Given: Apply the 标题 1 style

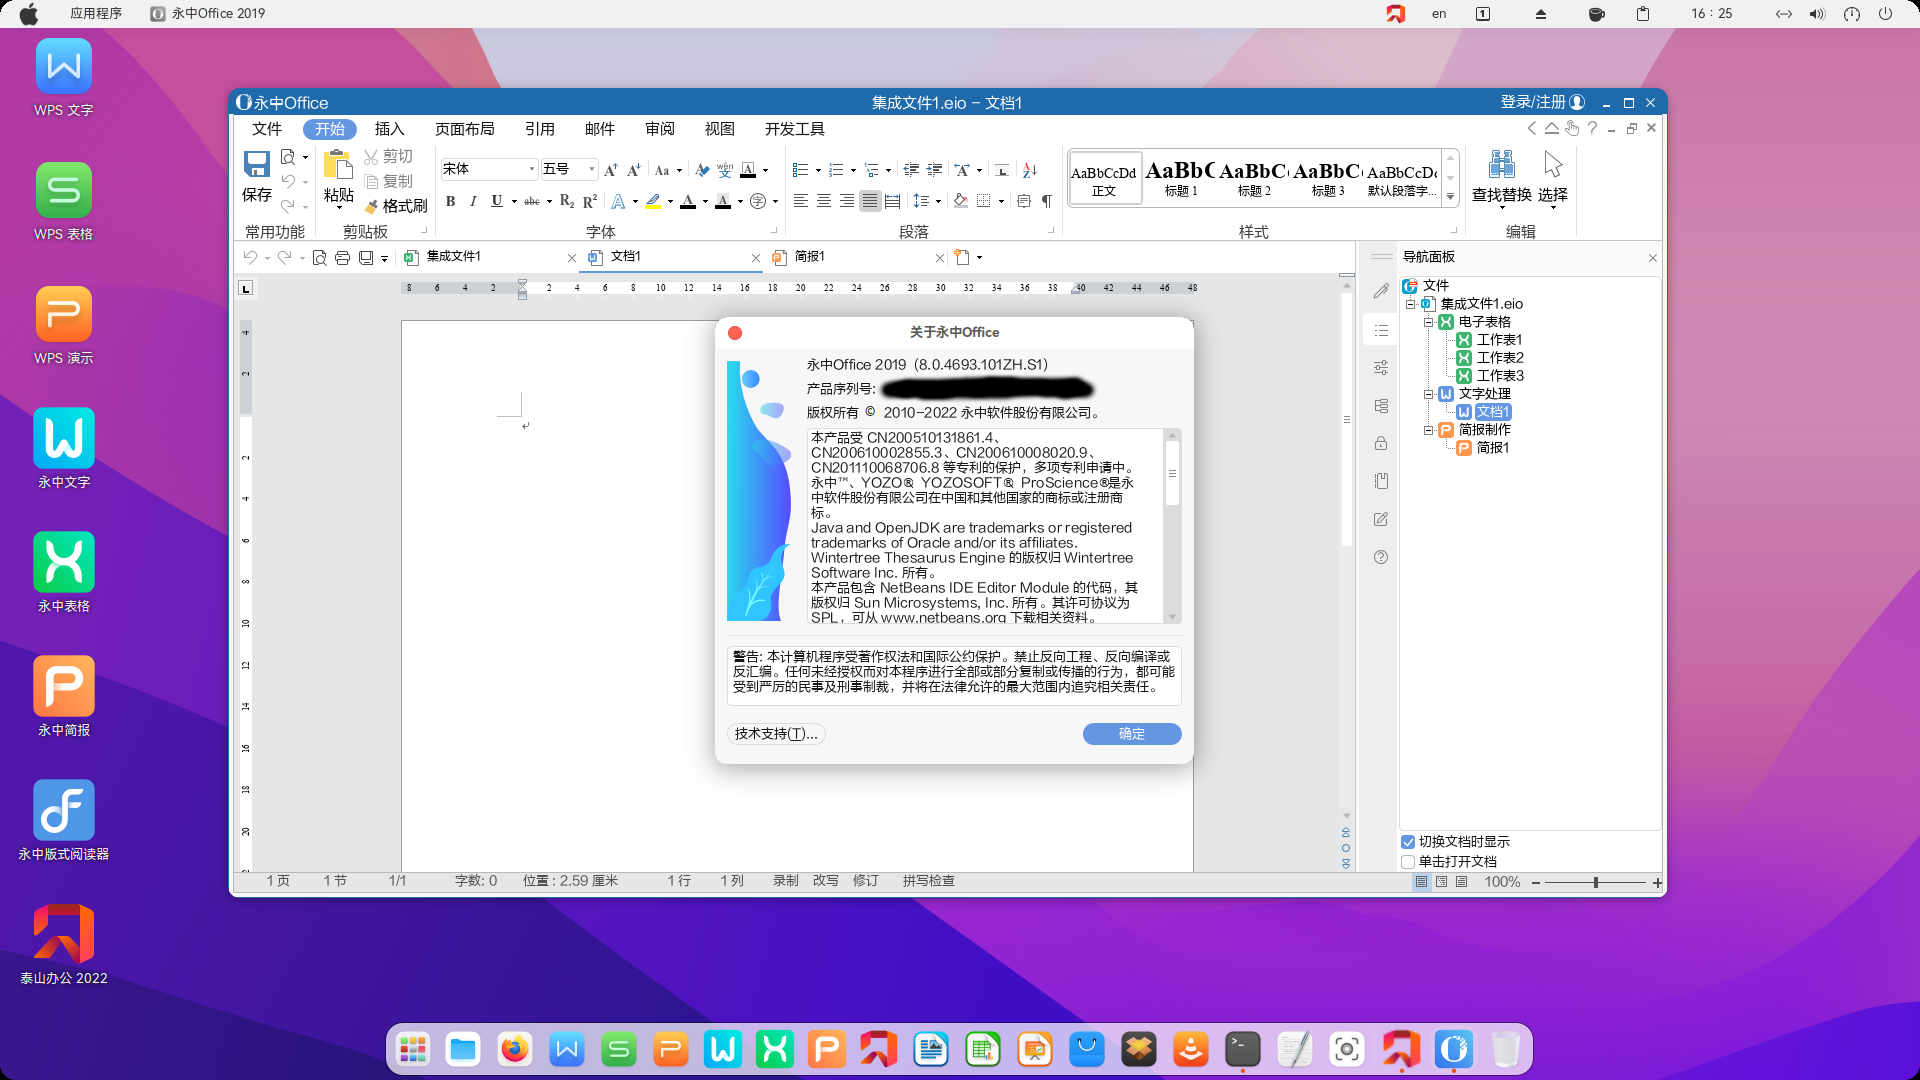Looking at the screenshot, I should 1181,178.
